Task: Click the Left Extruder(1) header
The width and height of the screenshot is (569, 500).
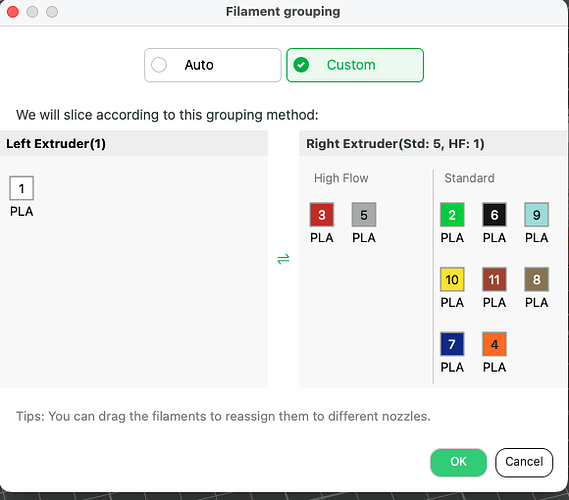Action: [134, 143]
